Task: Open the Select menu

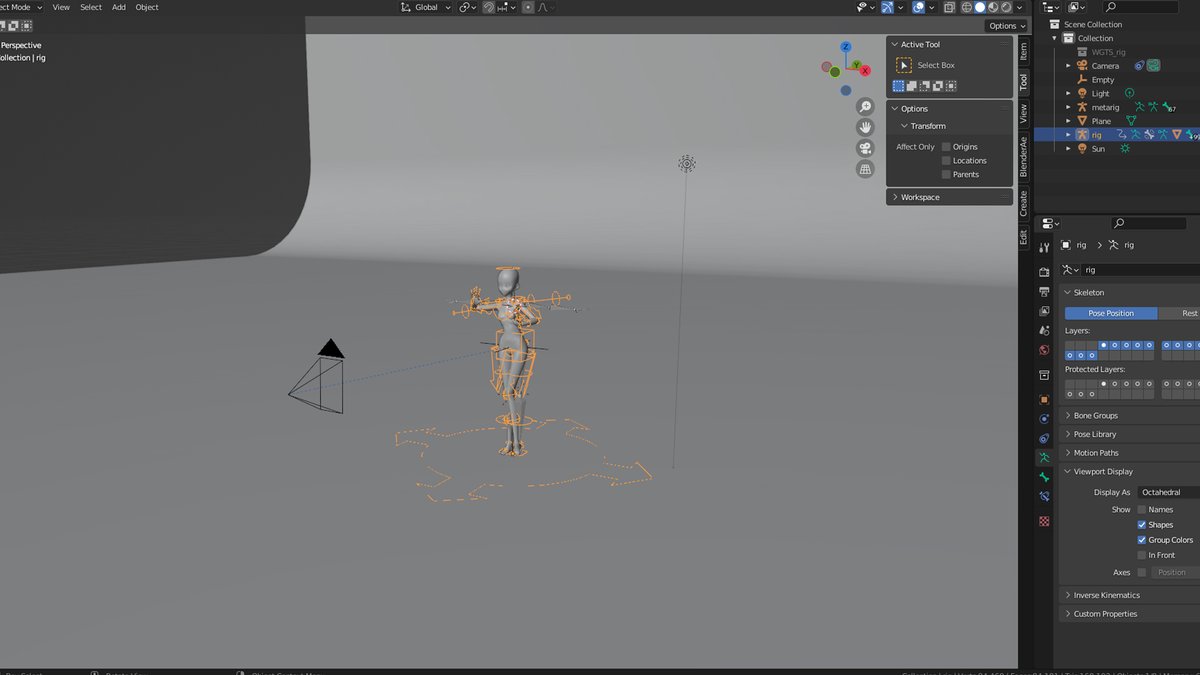Action: click(x=91, y=7)
